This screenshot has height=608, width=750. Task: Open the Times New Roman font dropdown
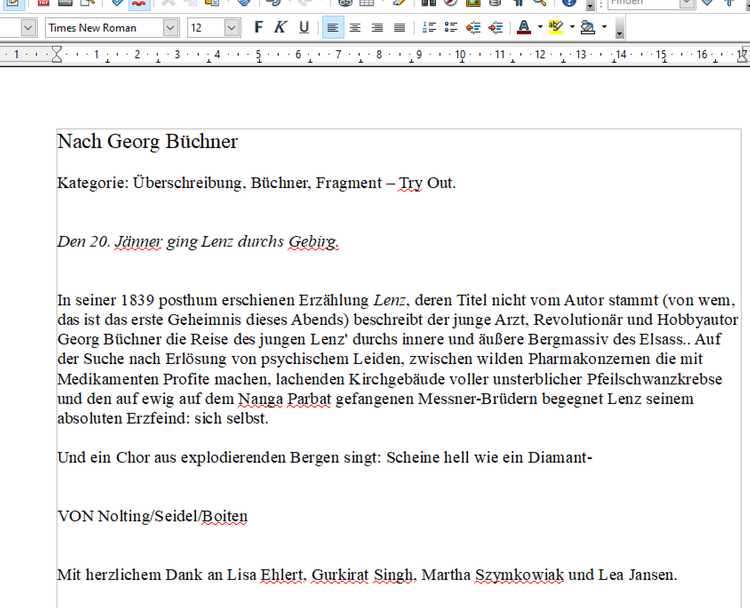[170, 28]
